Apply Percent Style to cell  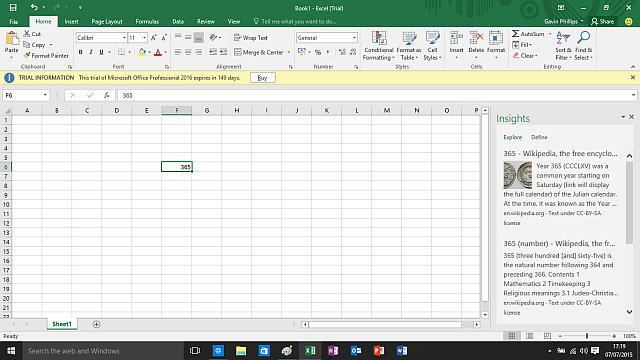click(x=318, y=52)
